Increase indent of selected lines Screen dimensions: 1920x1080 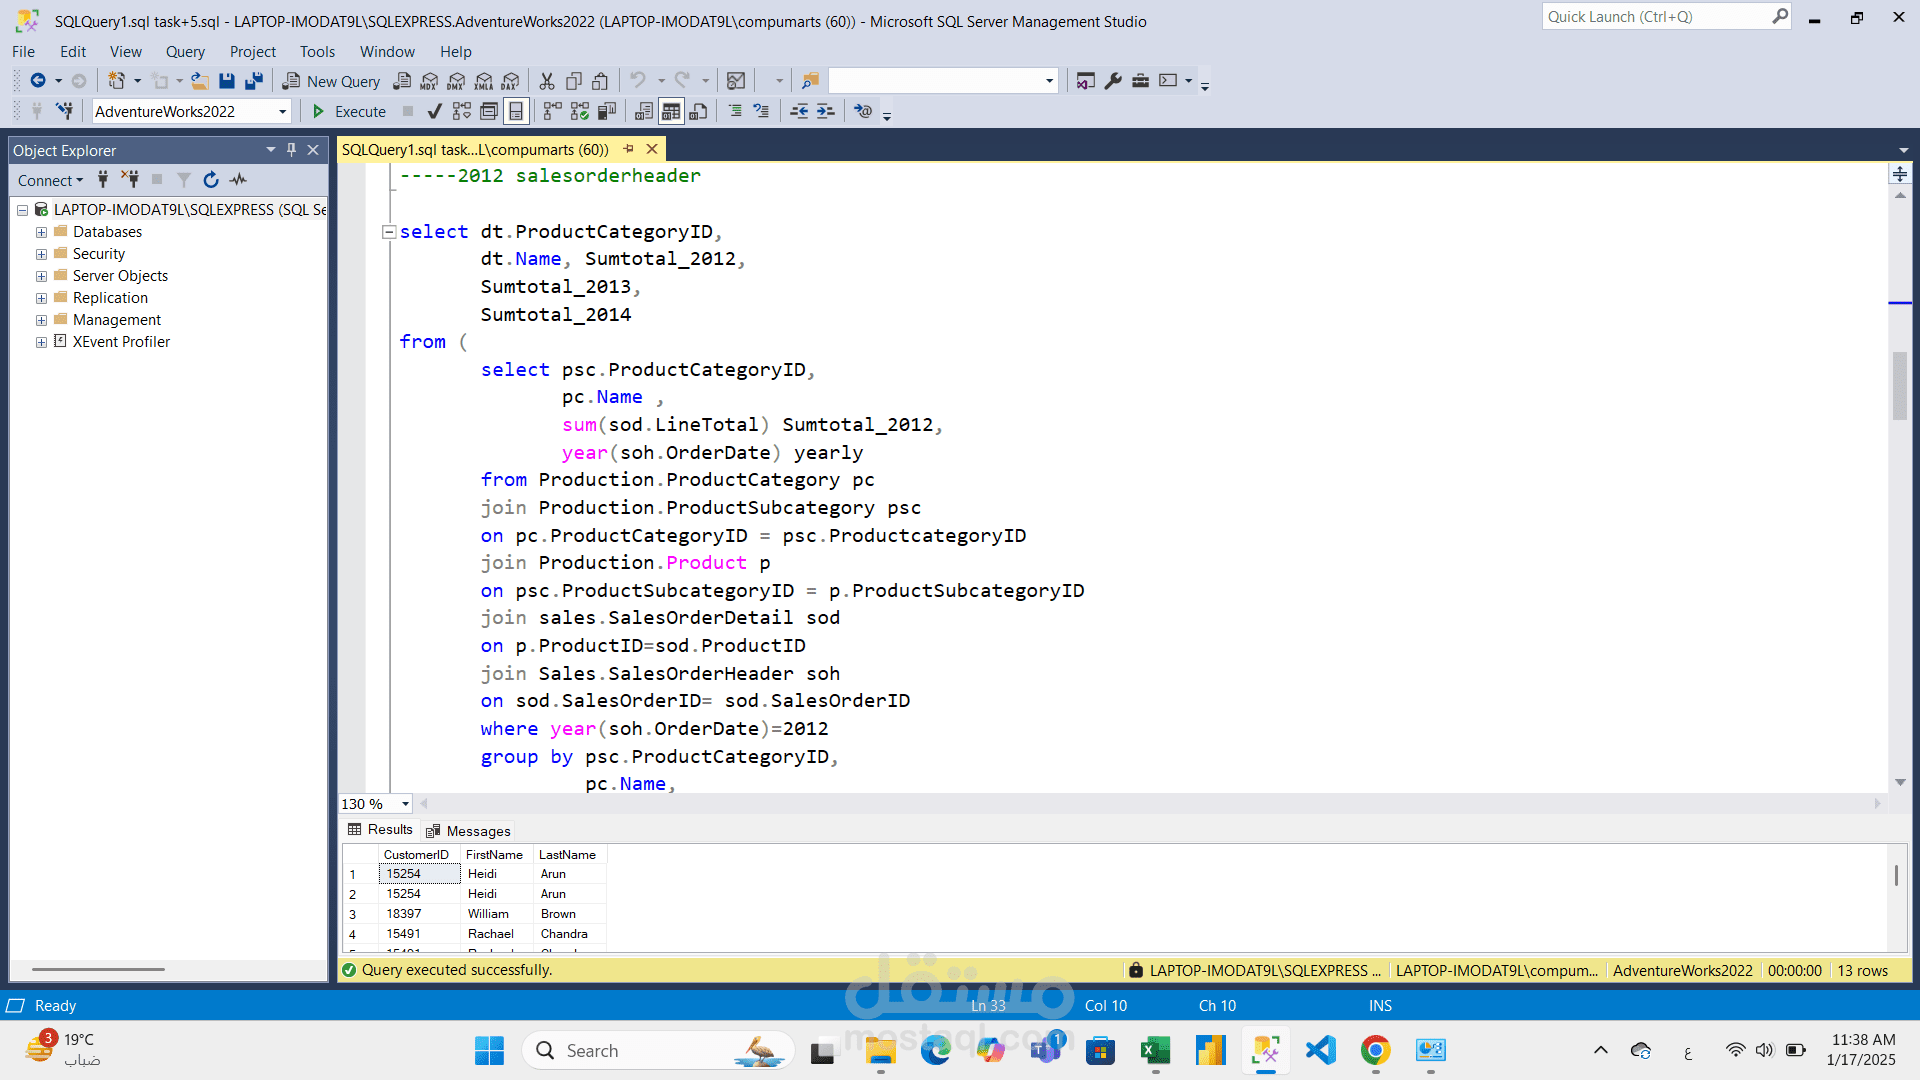[825, 111]
